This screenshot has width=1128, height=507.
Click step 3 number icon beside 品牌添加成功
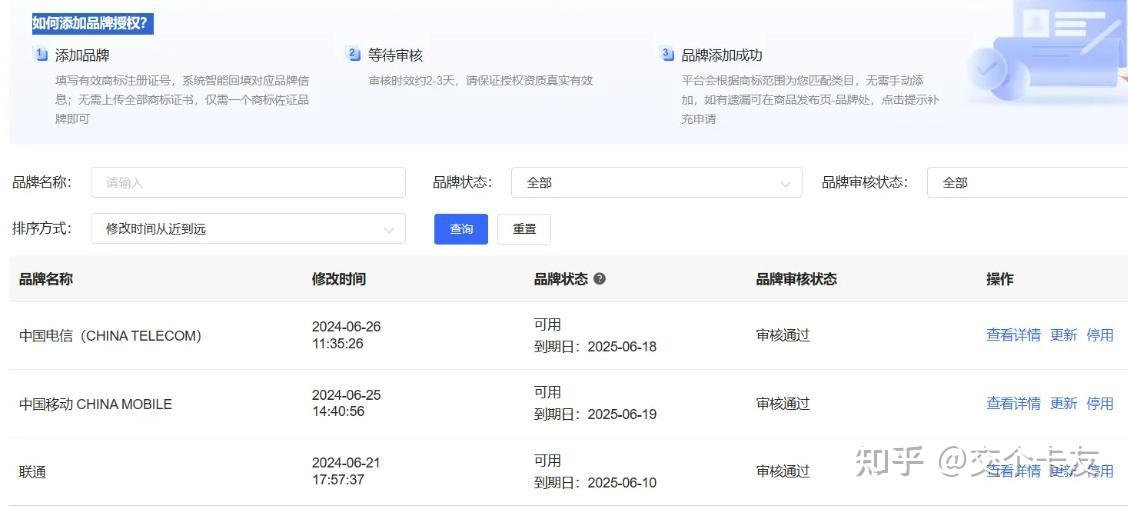pos(667,54)
